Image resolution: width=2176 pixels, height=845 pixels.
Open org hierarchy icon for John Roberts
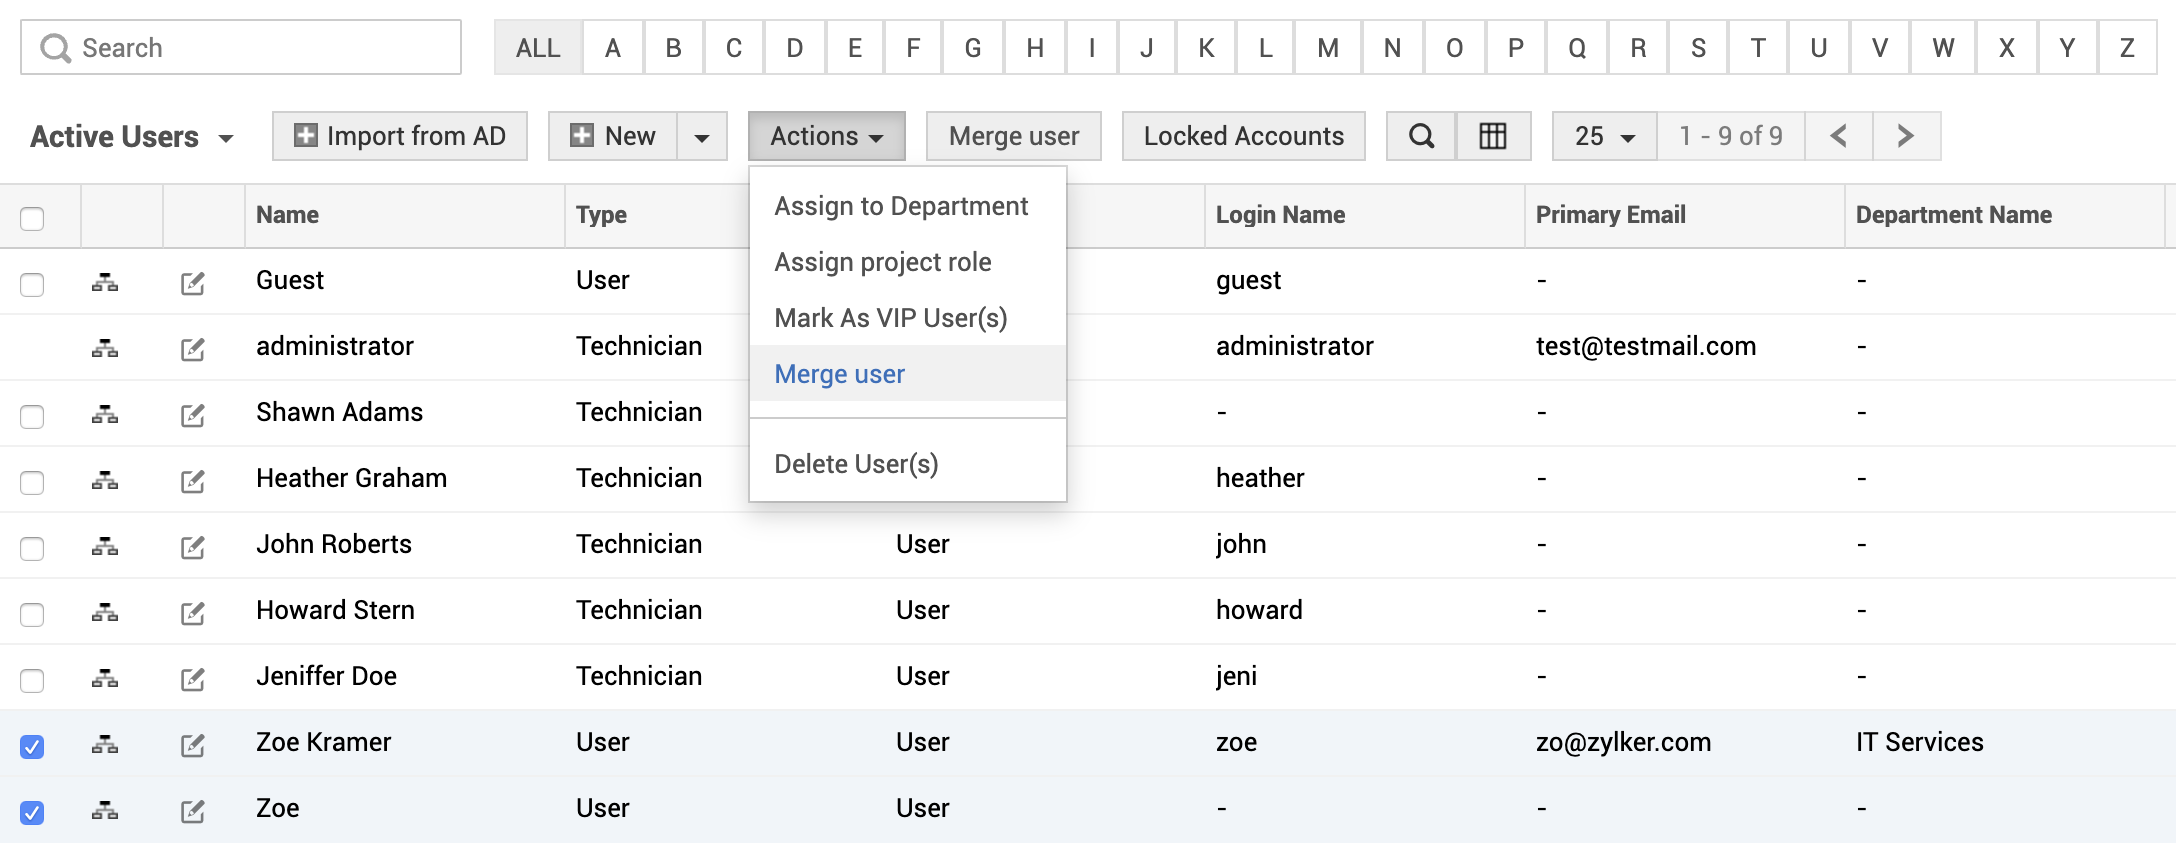coord(105,547)
